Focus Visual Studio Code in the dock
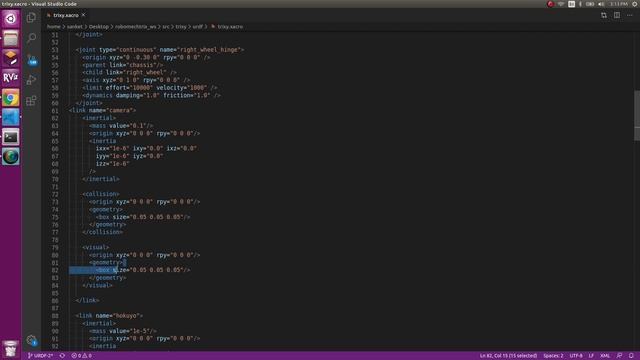640x360 pixels. point(11,117)
